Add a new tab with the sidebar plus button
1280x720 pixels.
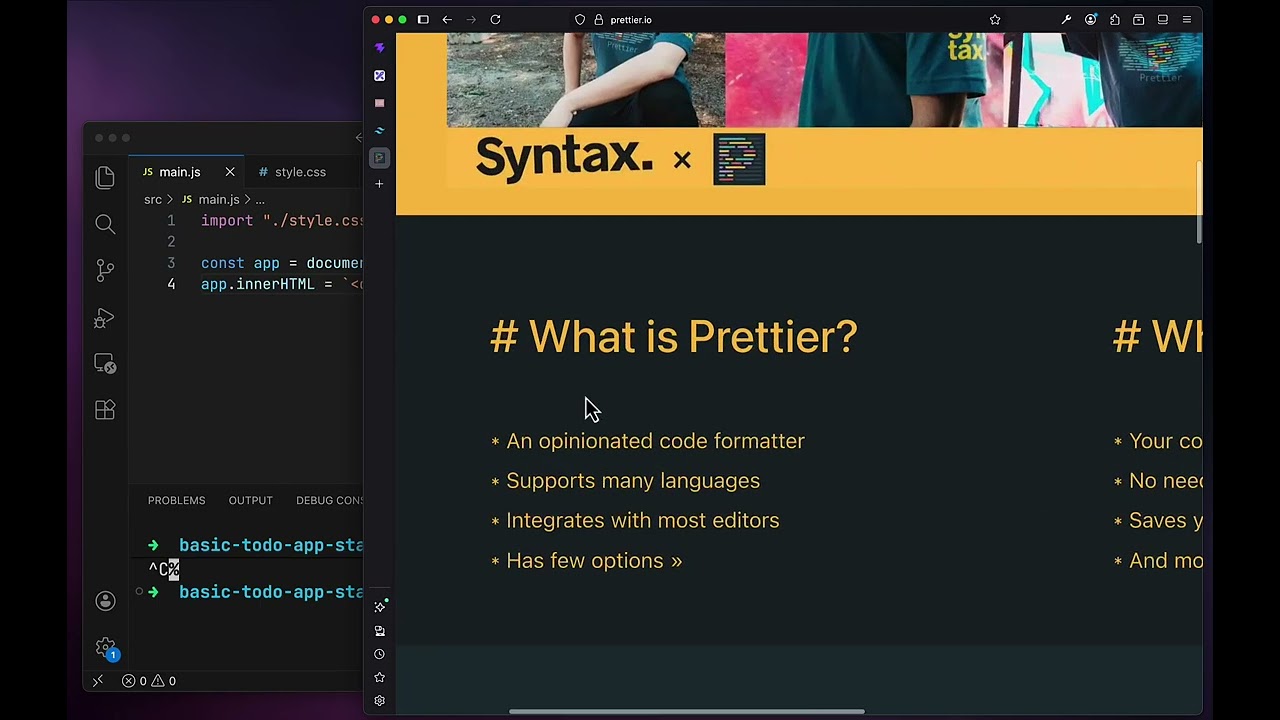(379, 184)
